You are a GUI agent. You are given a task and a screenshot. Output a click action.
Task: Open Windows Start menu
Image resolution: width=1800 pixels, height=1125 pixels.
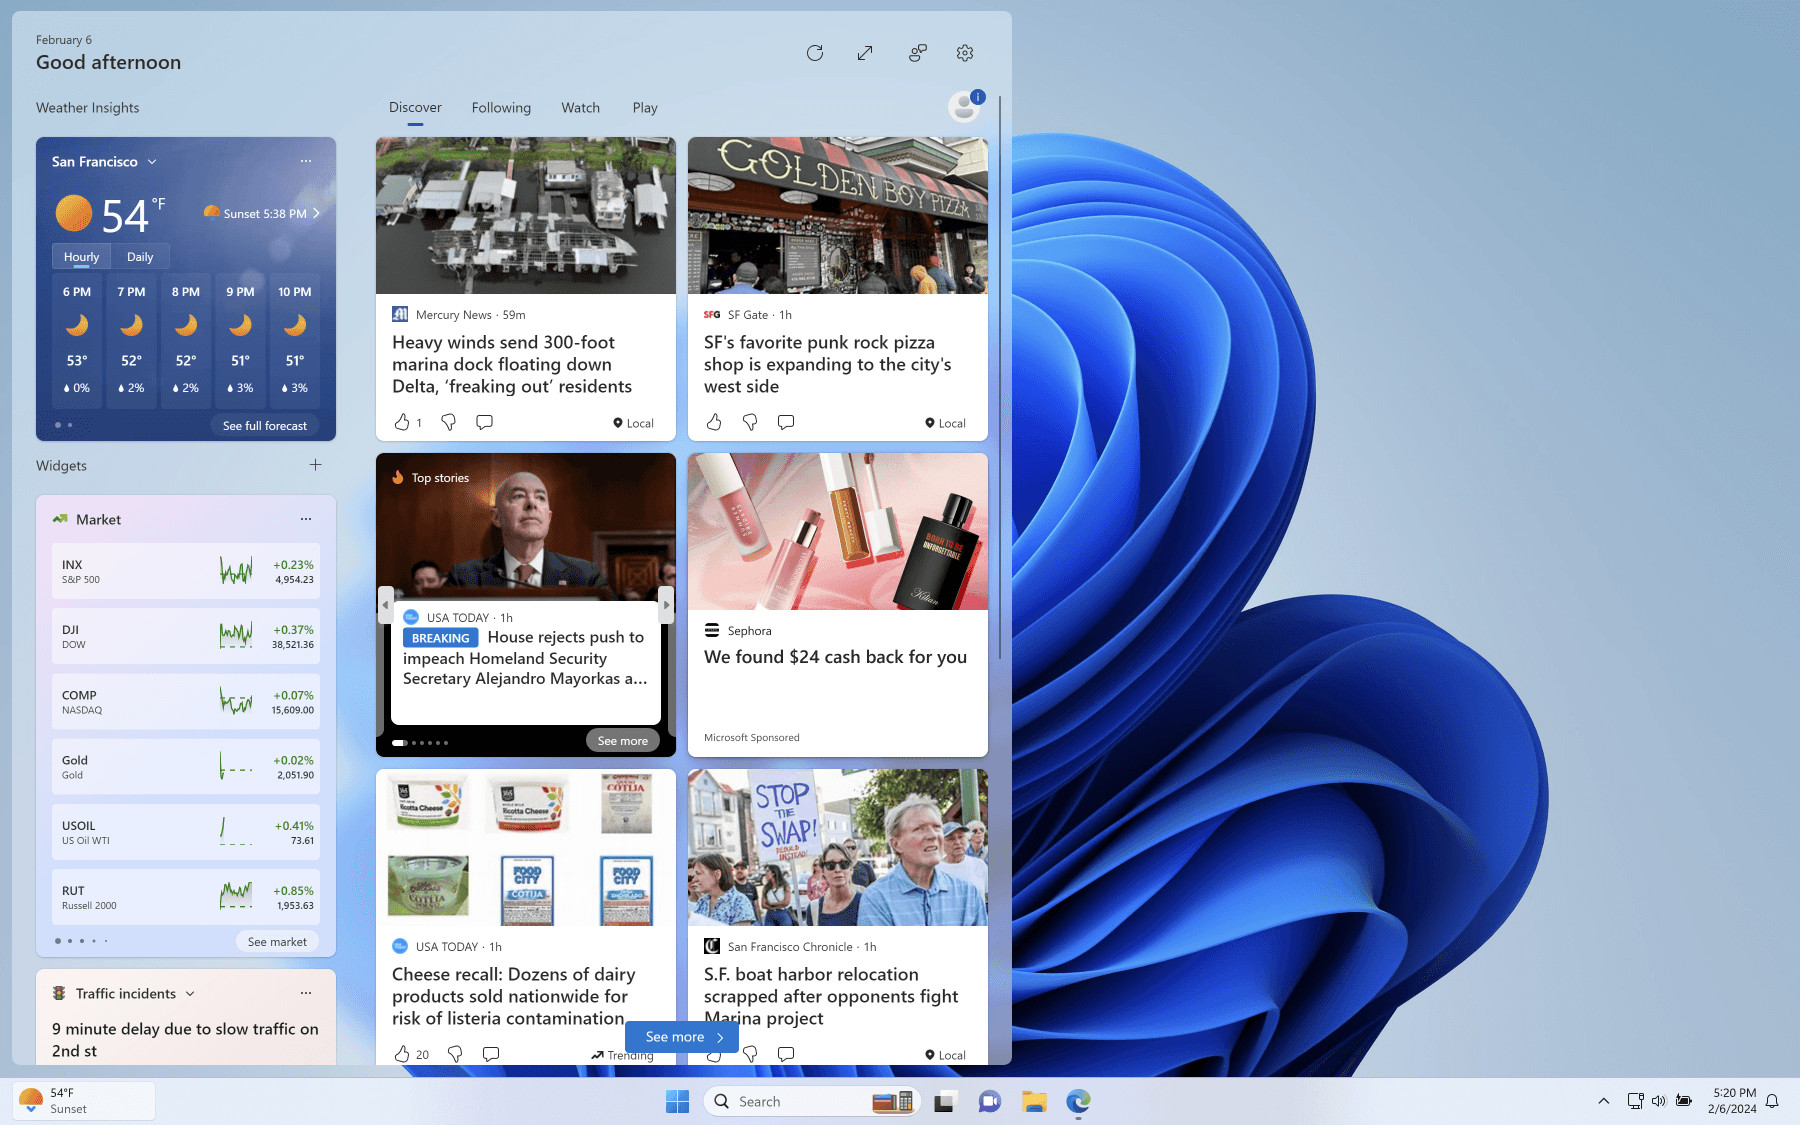coord(677,1101)
